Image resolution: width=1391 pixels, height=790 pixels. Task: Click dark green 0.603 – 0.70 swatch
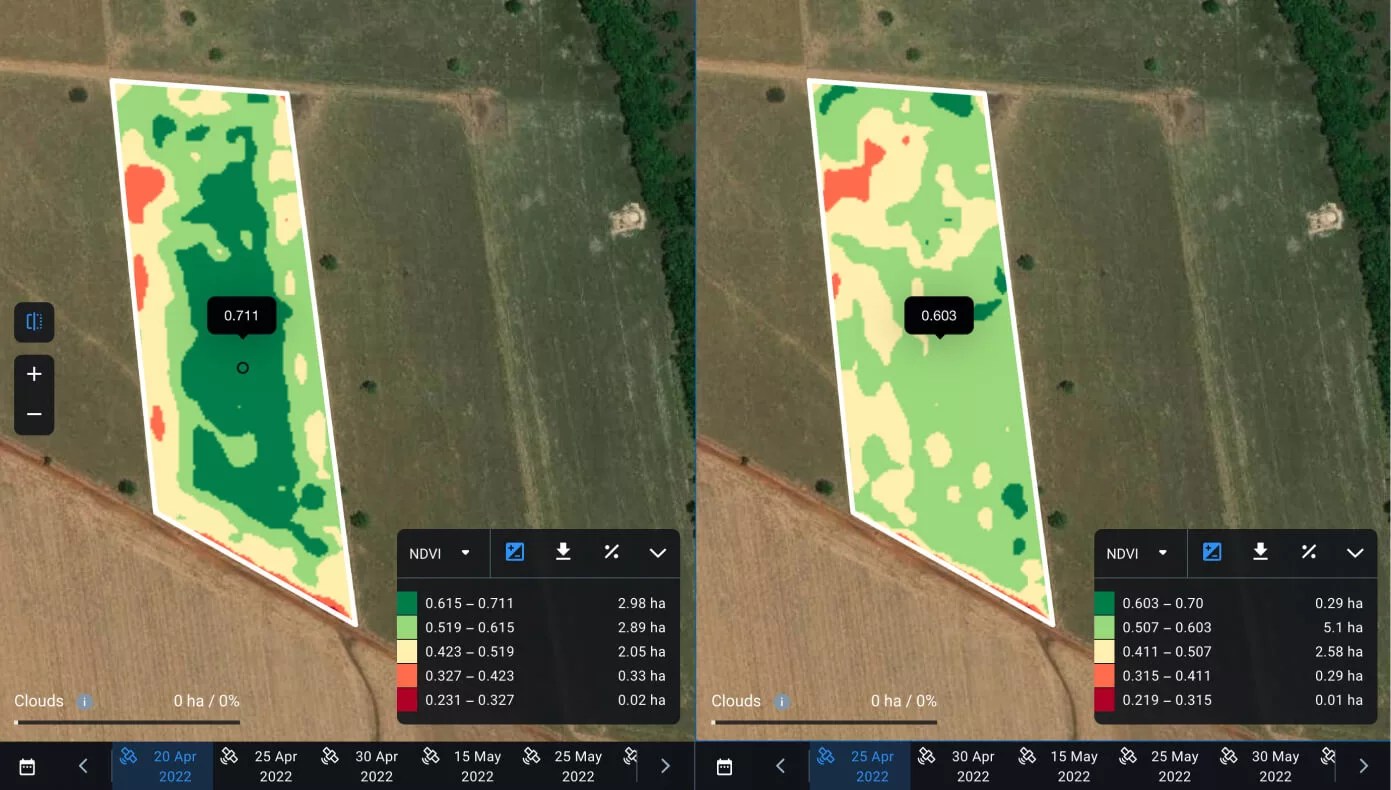[x=1104, y=603]
